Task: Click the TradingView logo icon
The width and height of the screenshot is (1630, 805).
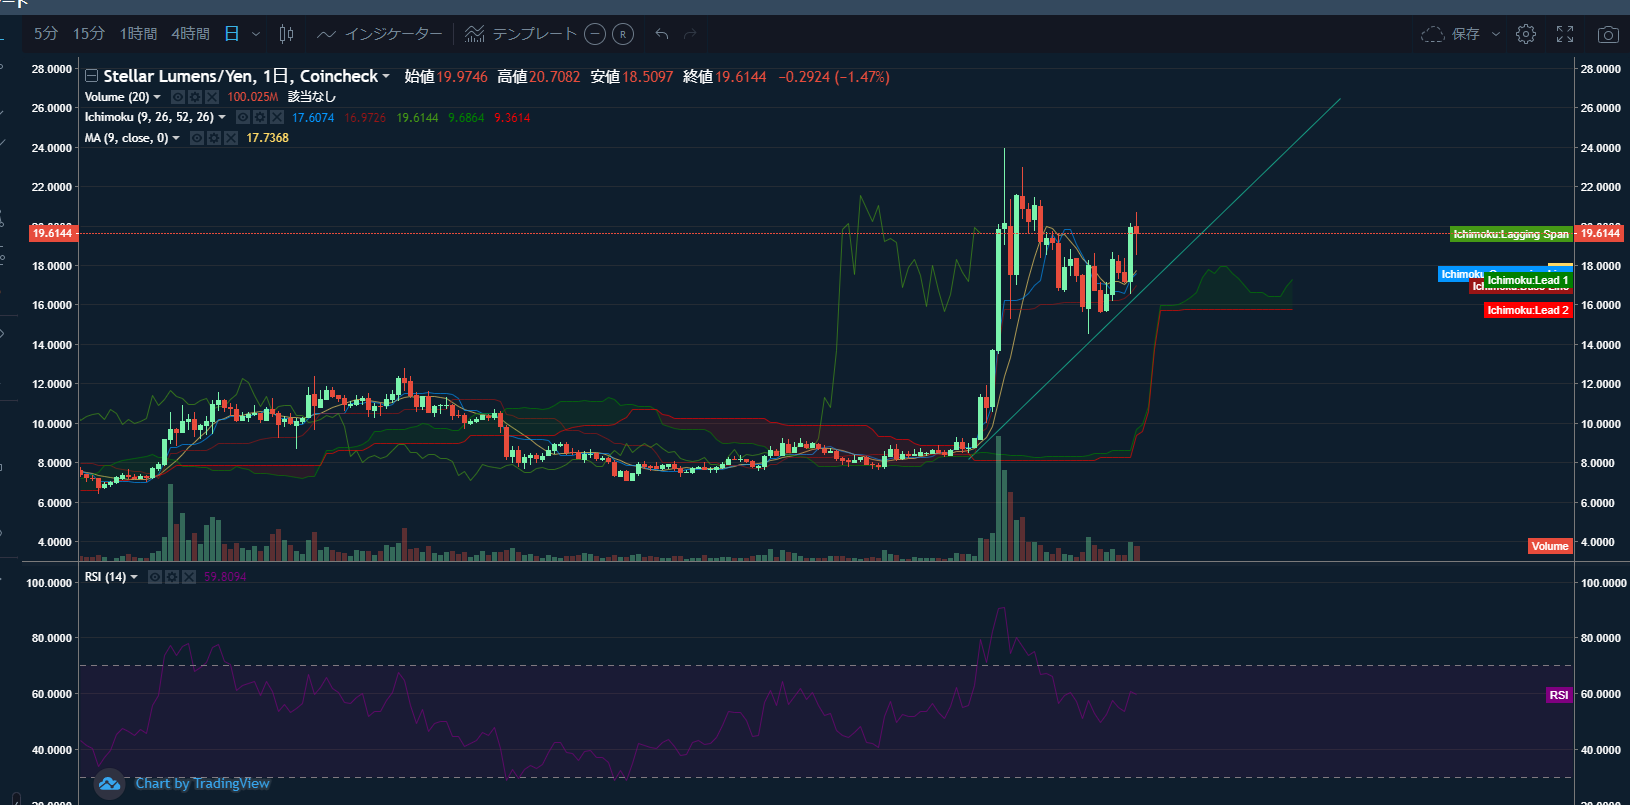Action: [x=109, y=784]
